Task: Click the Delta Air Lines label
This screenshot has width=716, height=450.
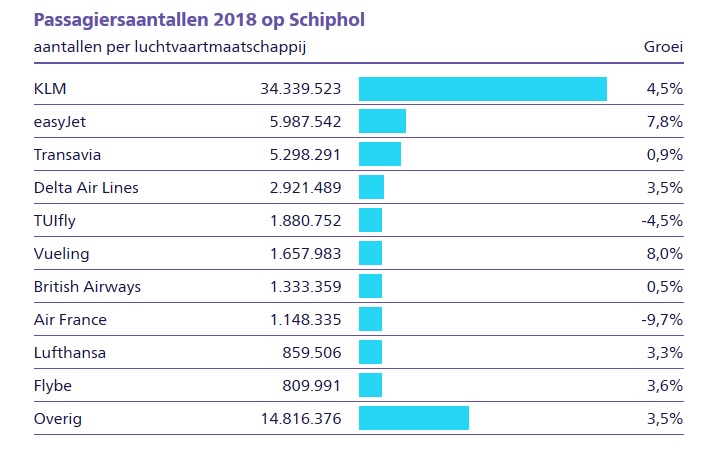Action: 85,187
